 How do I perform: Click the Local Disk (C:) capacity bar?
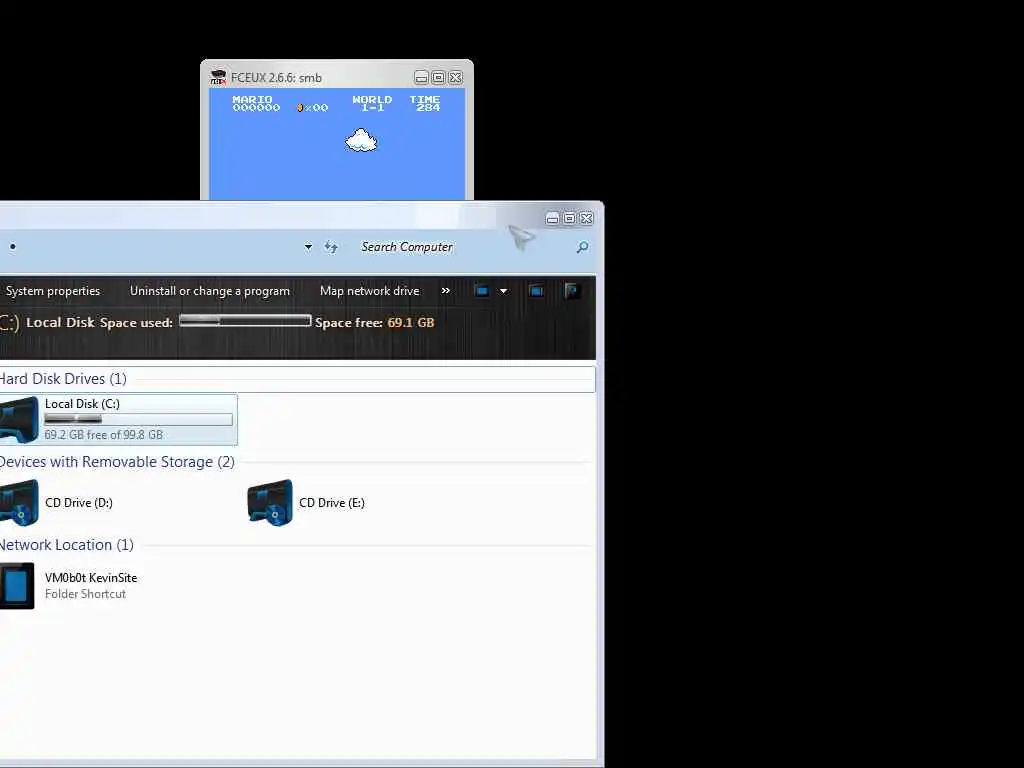pos(138,419)
